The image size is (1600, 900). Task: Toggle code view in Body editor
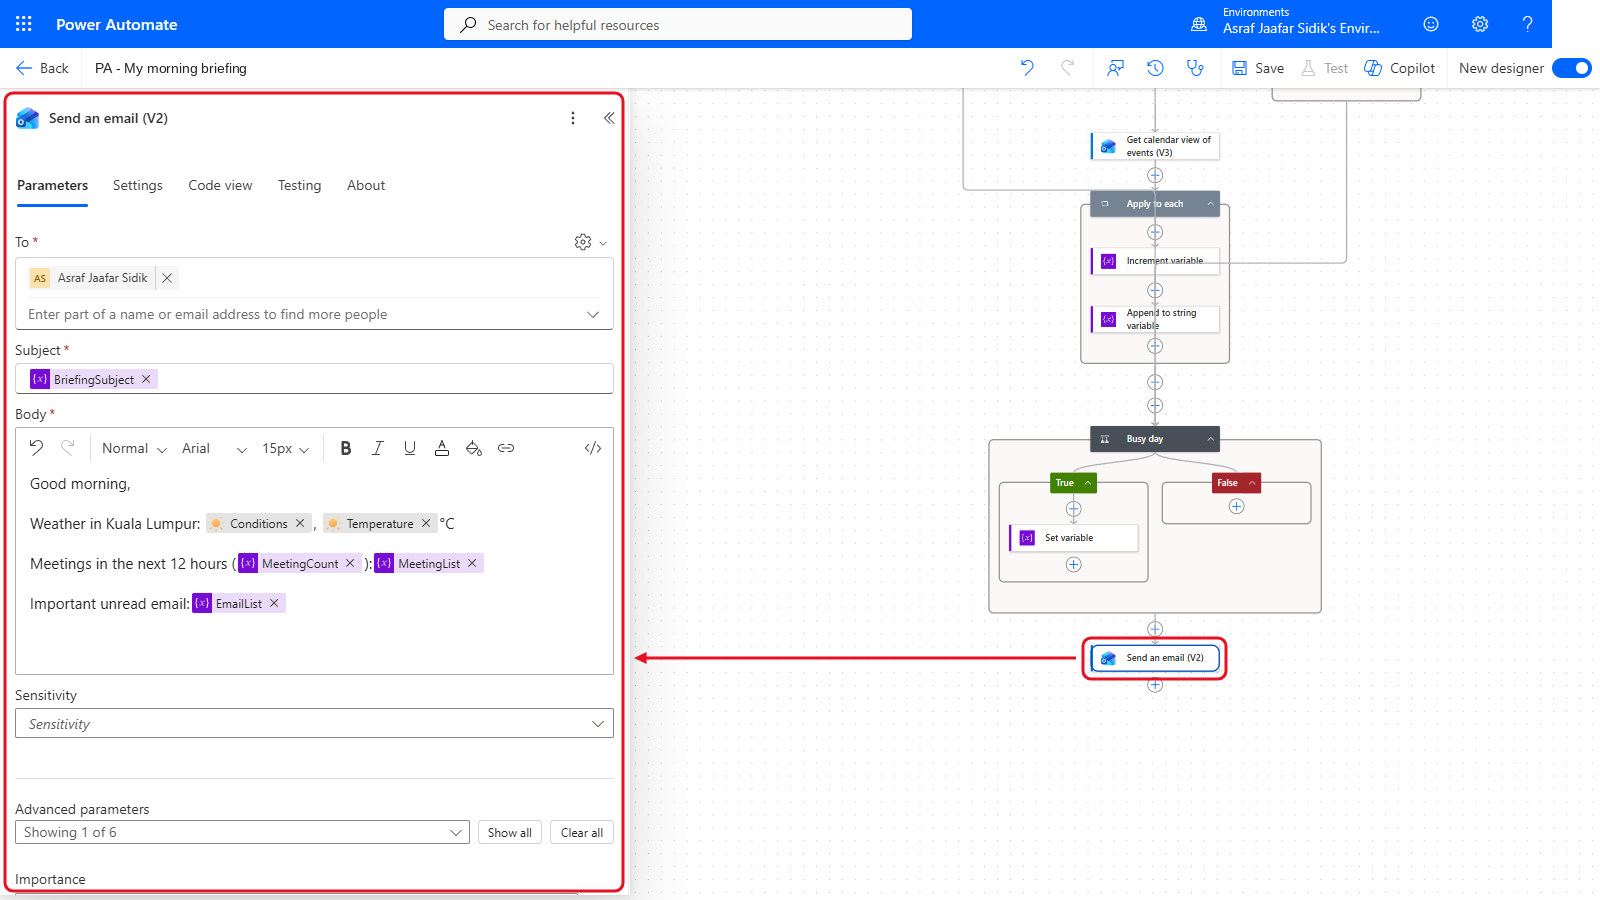click(x=593, y=448)
